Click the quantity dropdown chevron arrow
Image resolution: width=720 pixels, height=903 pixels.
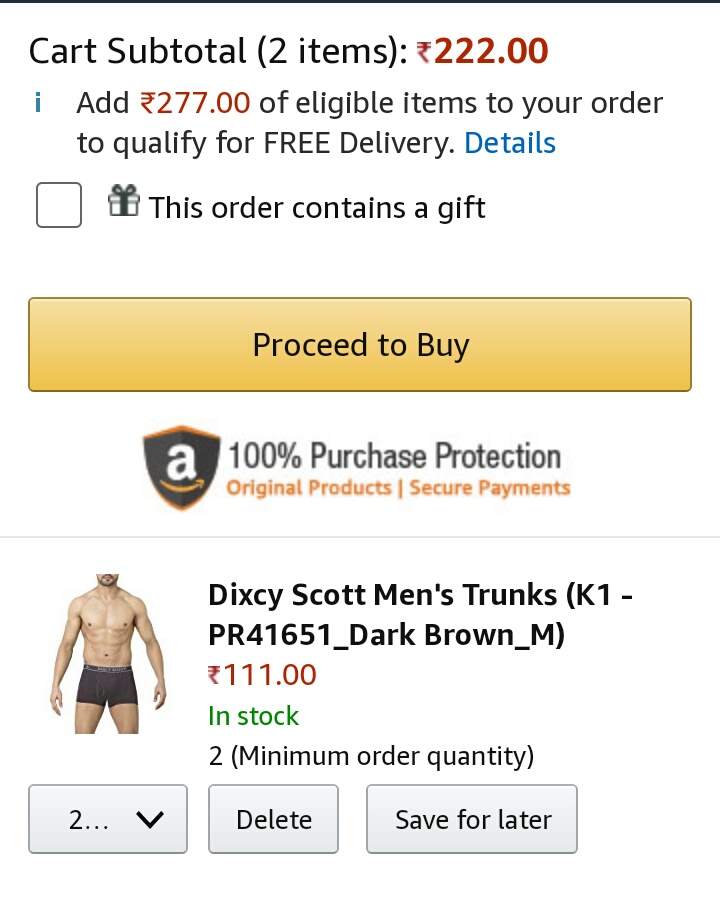coord(149,820)
